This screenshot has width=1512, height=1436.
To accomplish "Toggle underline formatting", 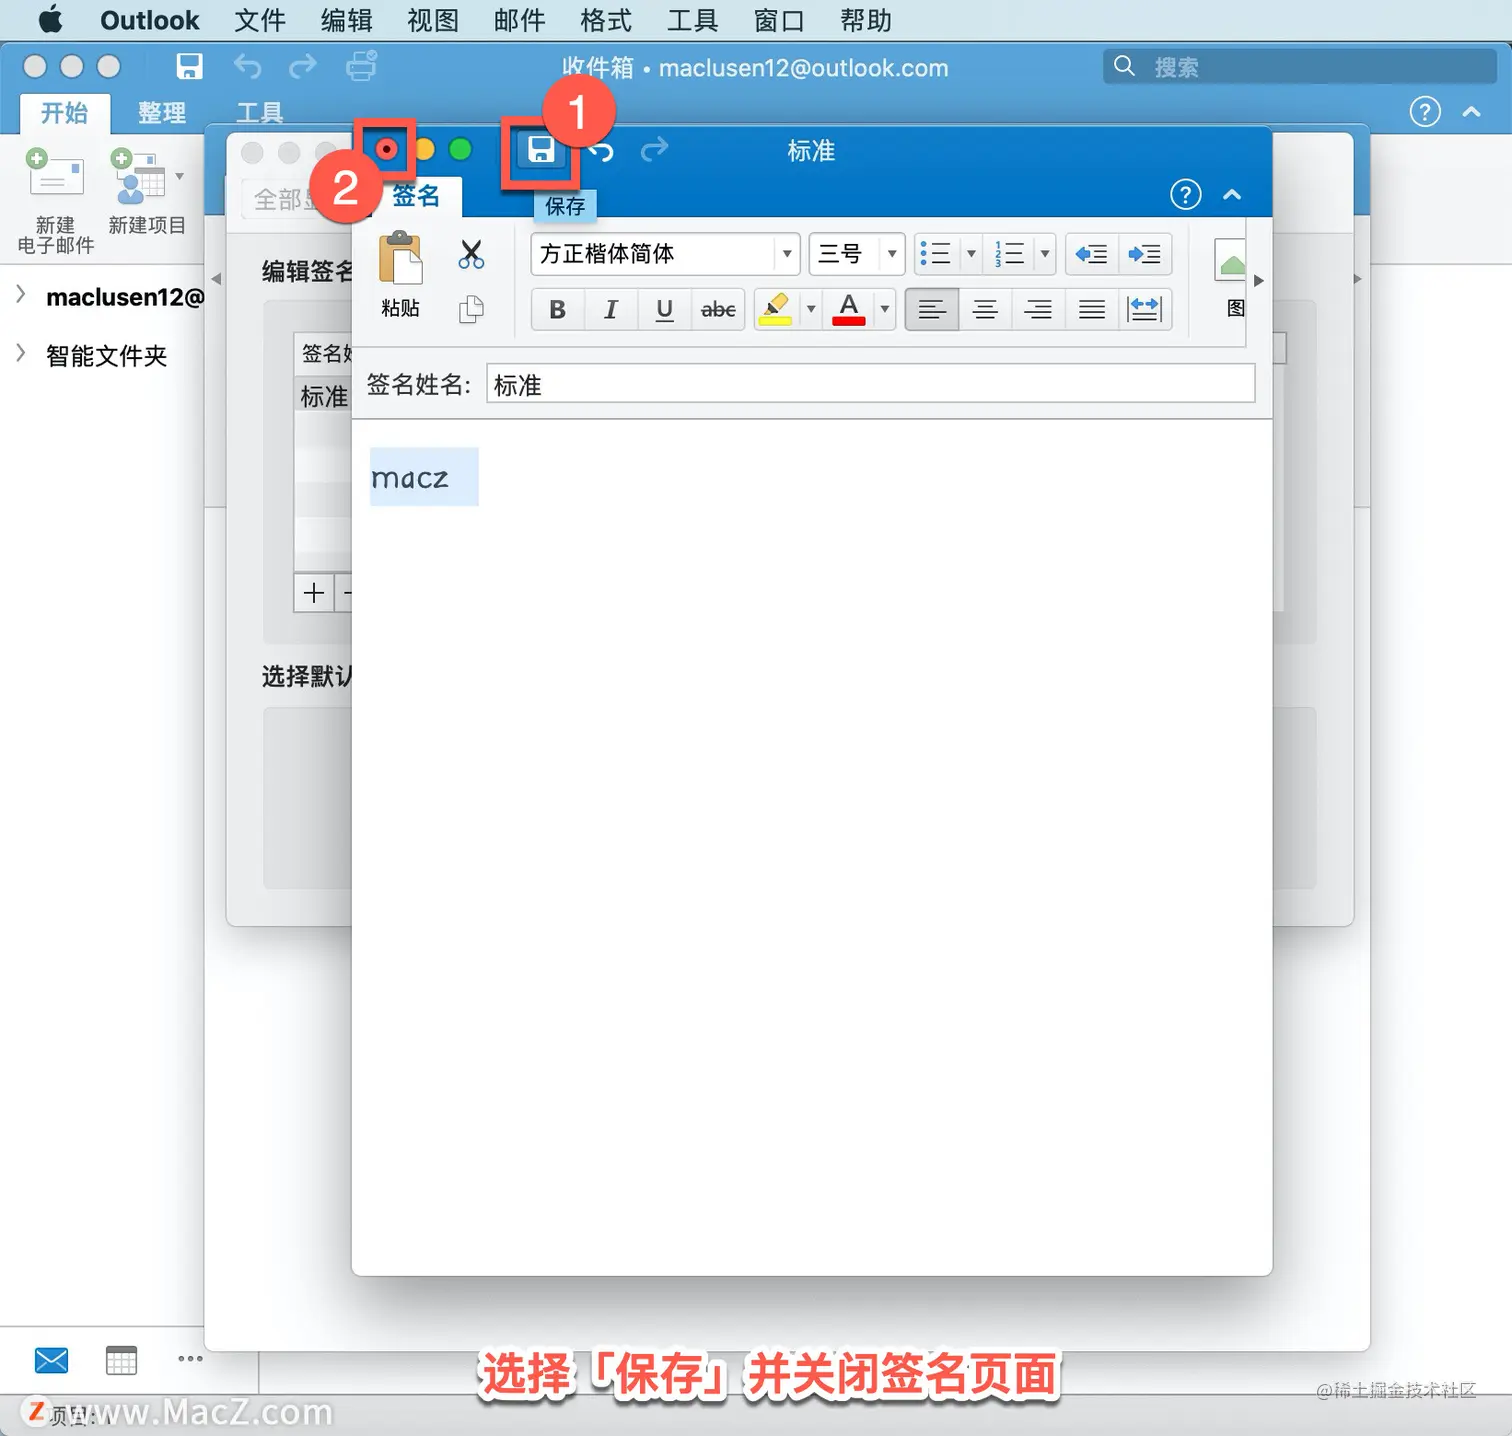I will [664, 310].
